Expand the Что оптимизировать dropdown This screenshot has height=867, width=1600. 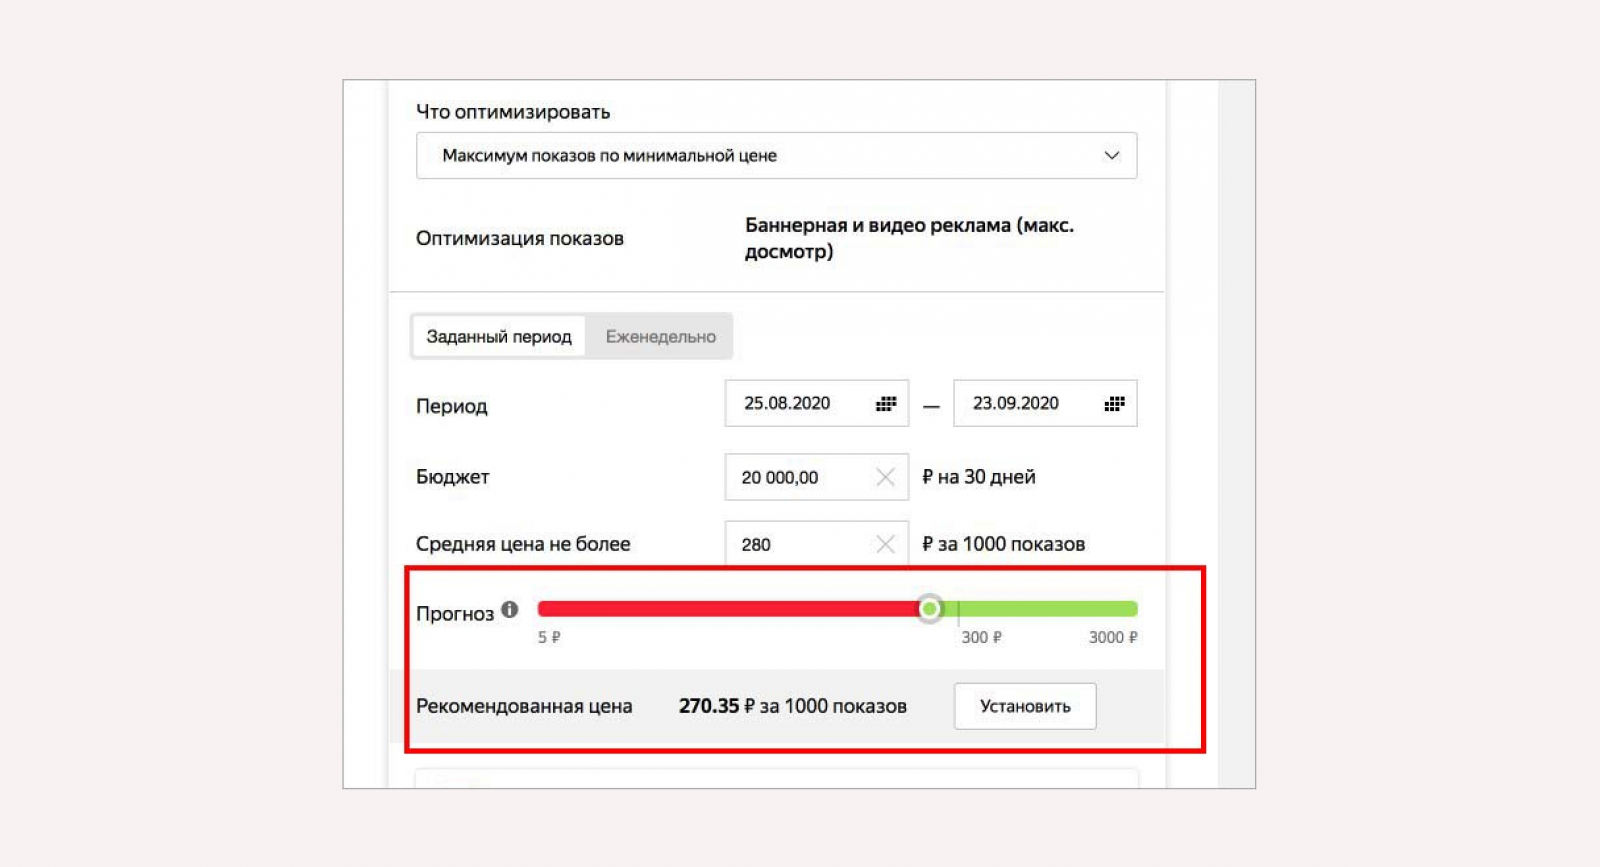[x=775, y=156]
